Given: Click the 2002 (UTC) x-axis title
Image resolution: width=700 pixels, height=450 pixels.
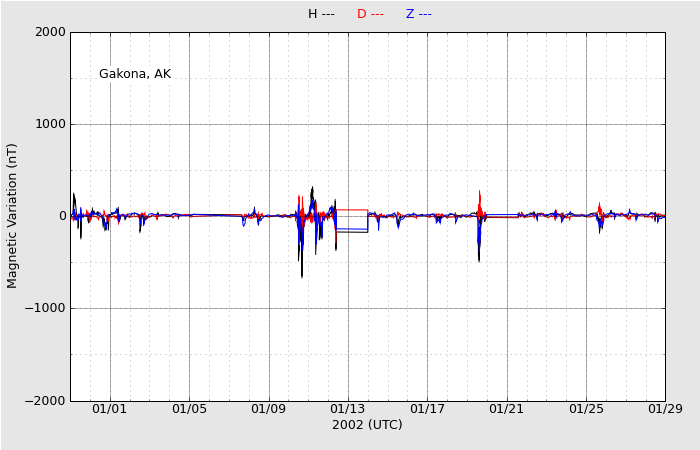Looking at the screenshot, I should click(367, 425).
